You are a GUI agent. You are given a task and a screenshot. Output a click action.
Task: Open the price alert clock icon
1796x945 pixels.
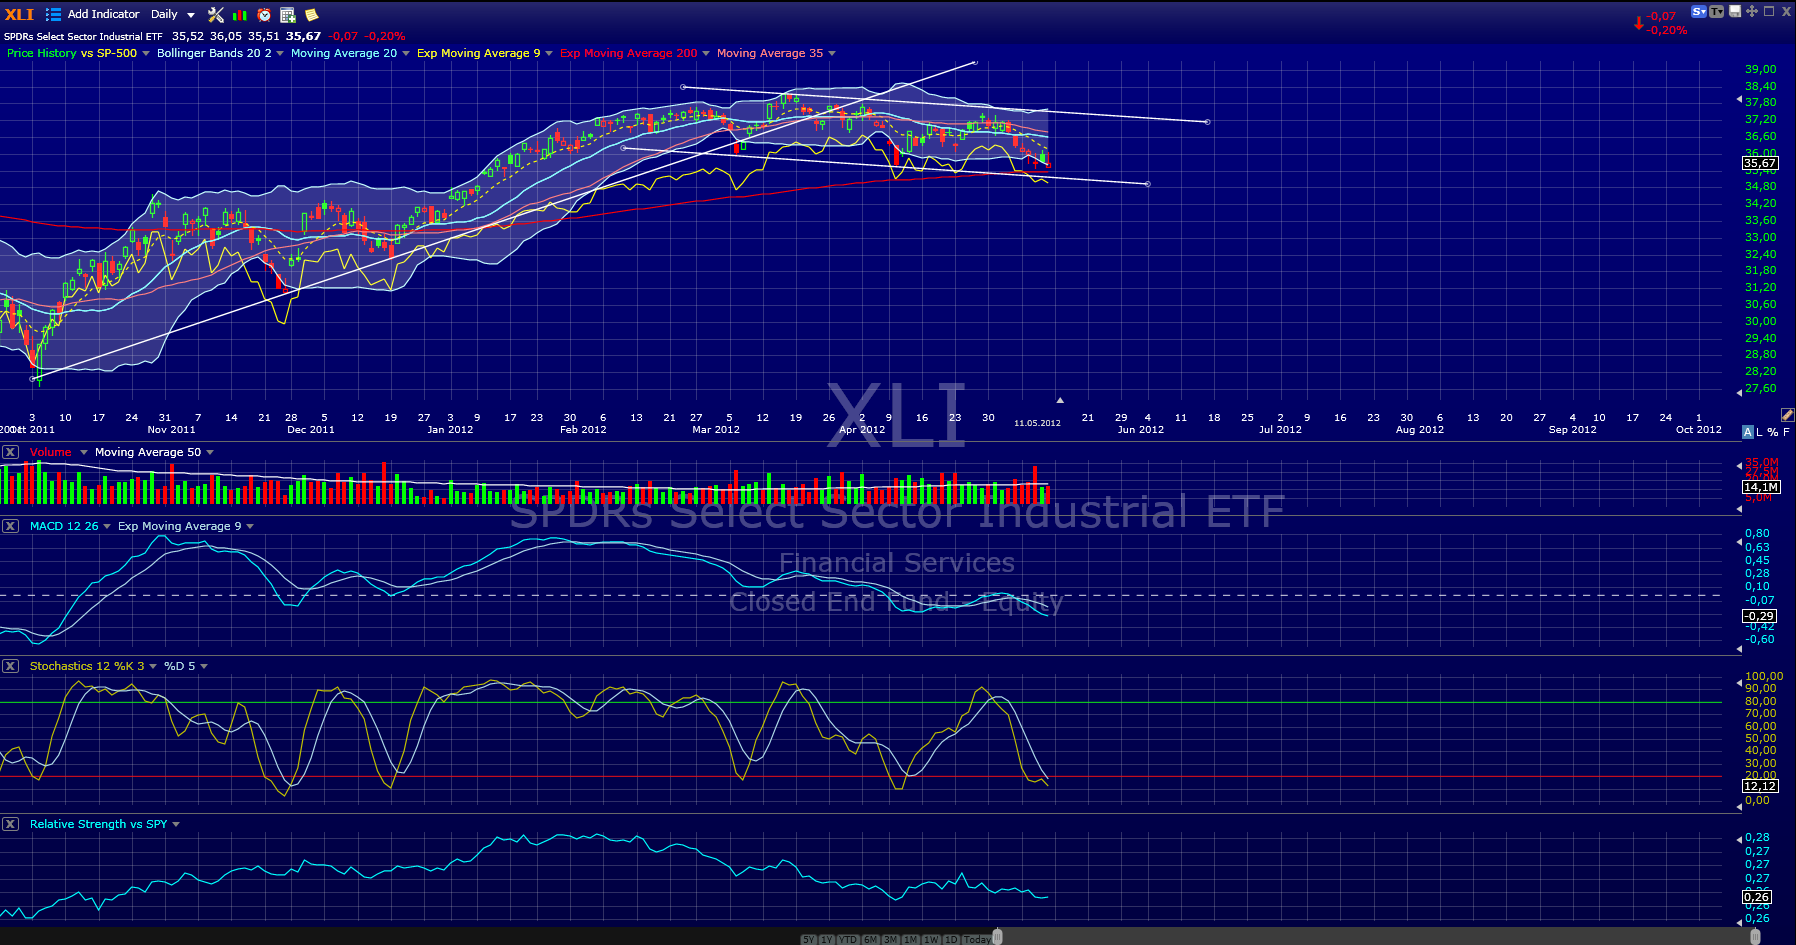point(264,14)
